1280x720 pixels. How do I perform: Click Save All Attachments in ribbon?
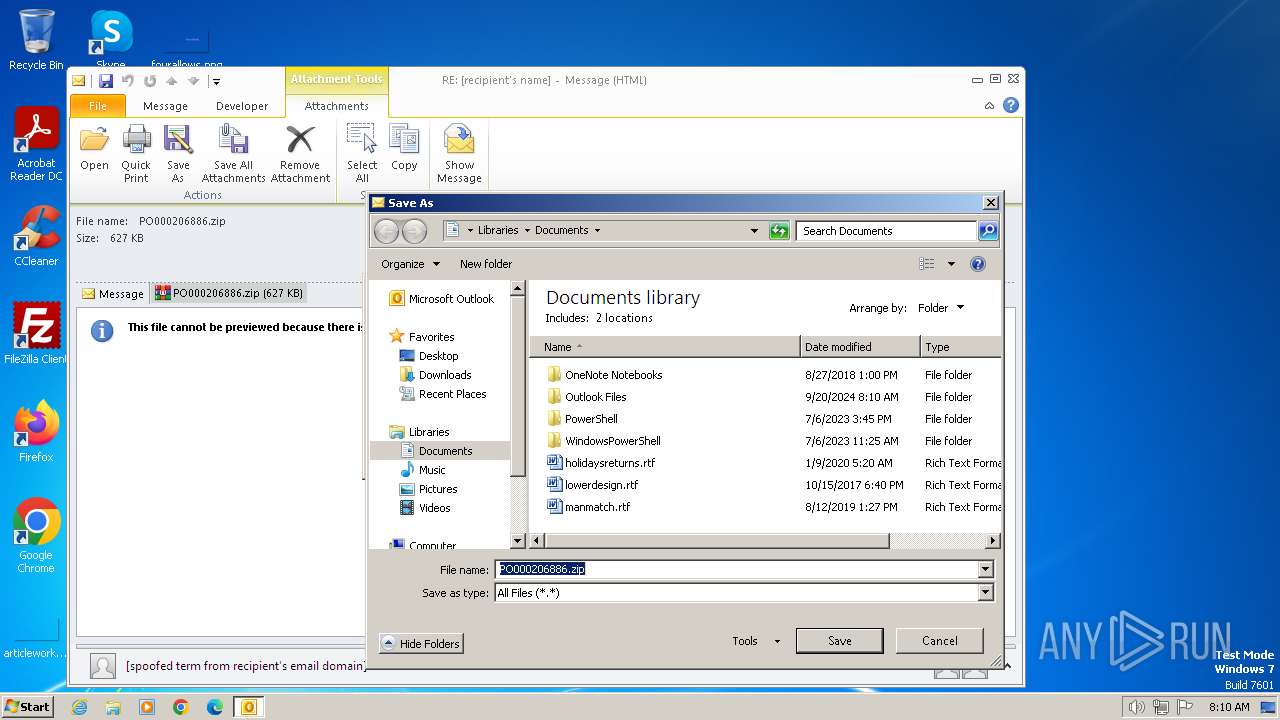pos(233,153)
